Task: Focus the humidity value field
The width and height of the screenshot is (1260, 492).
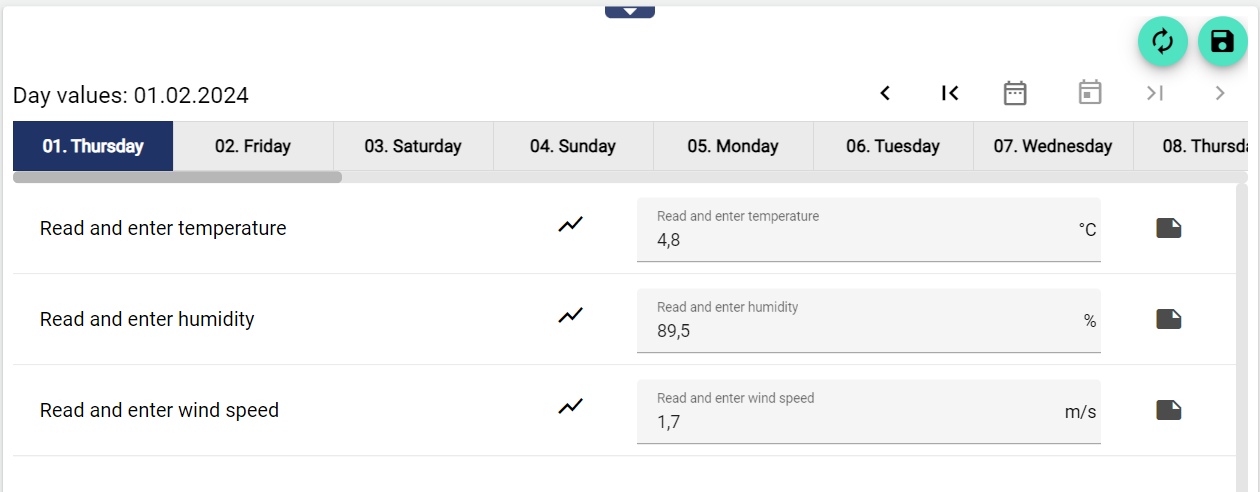Action: click(x=860, y=331)
